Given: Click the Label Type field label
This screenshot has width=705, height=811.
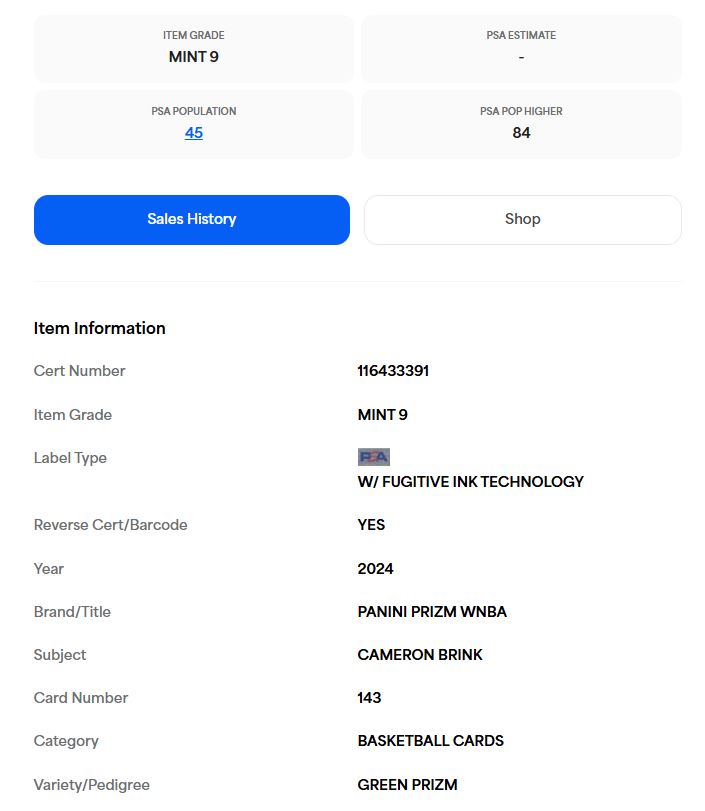Looking at the screenshot, I should click(x=70, y=458).
